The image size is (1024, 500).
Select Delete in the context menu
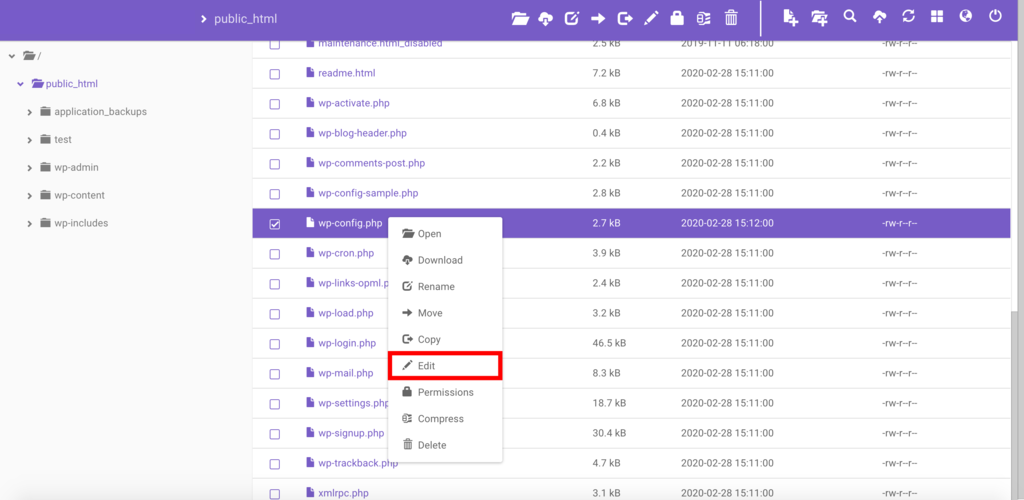tap(445, 445)
